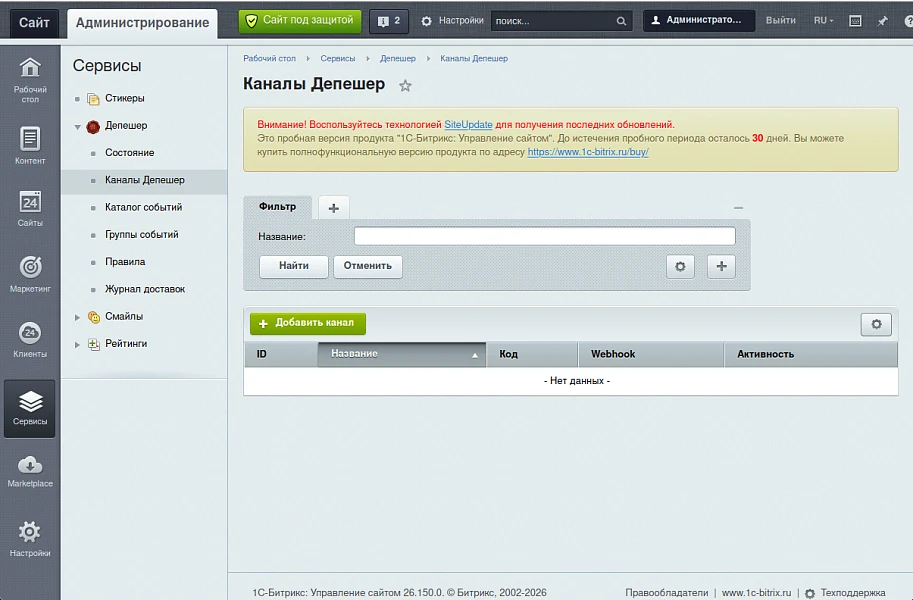
Task: Expand the Рейтинги tree node
Action: [x=77, y=345]
